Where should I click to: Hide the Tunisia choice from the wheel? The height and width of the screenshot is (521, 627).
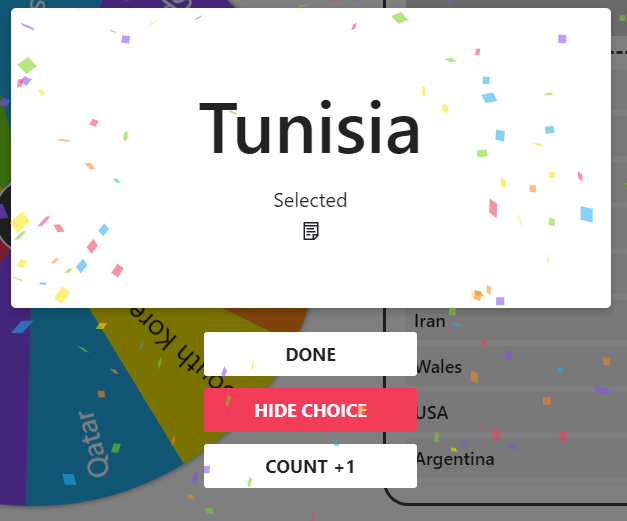pyautogui.click(x=310, y=410)
